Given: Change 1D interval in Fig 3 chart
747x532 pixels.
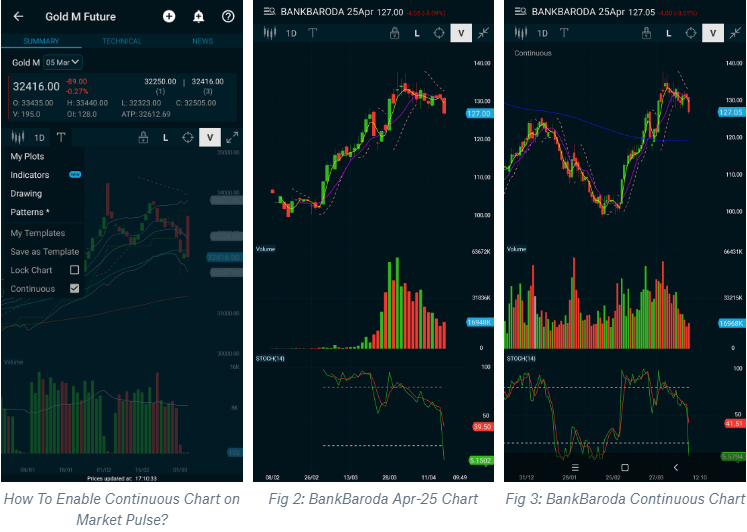Looking at the screenshot, I should 542,33.
